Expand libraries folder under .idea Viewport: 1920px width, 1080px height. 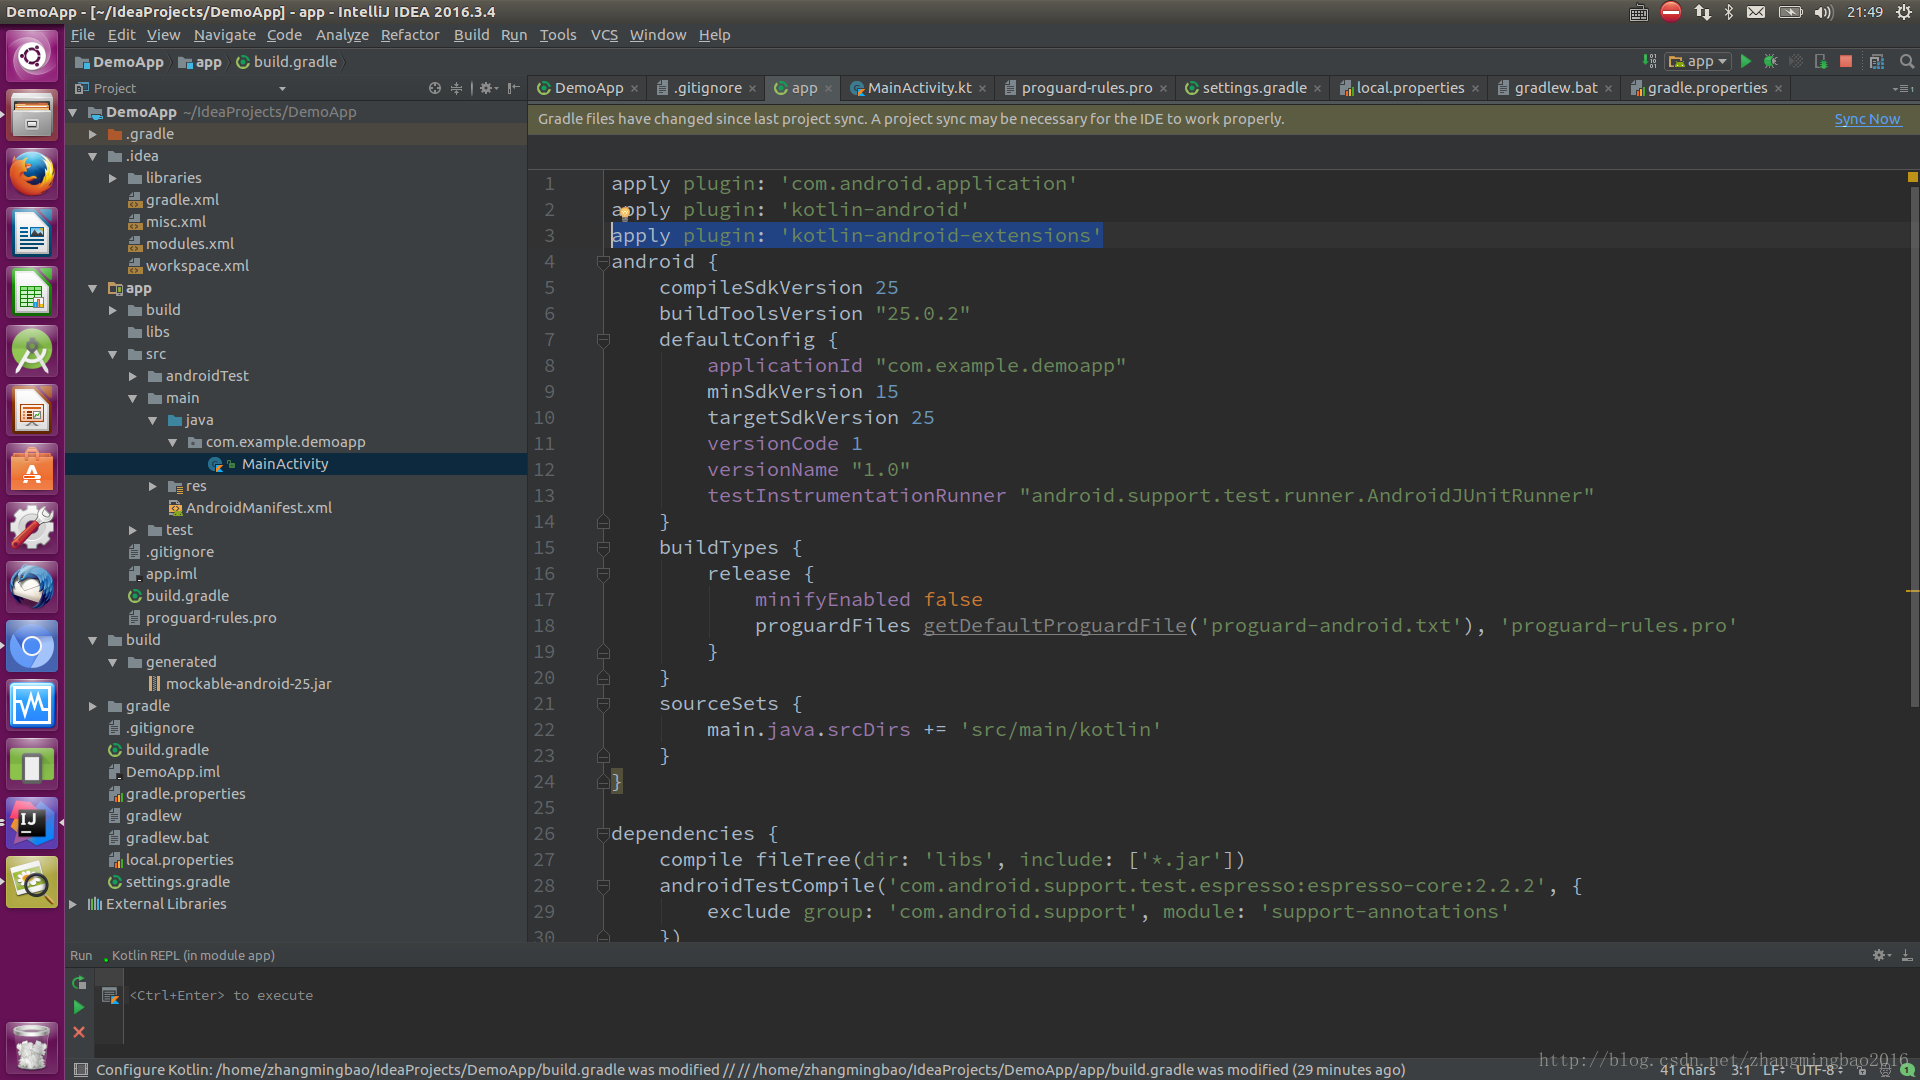pyautogui.click(x=113, y=178)
